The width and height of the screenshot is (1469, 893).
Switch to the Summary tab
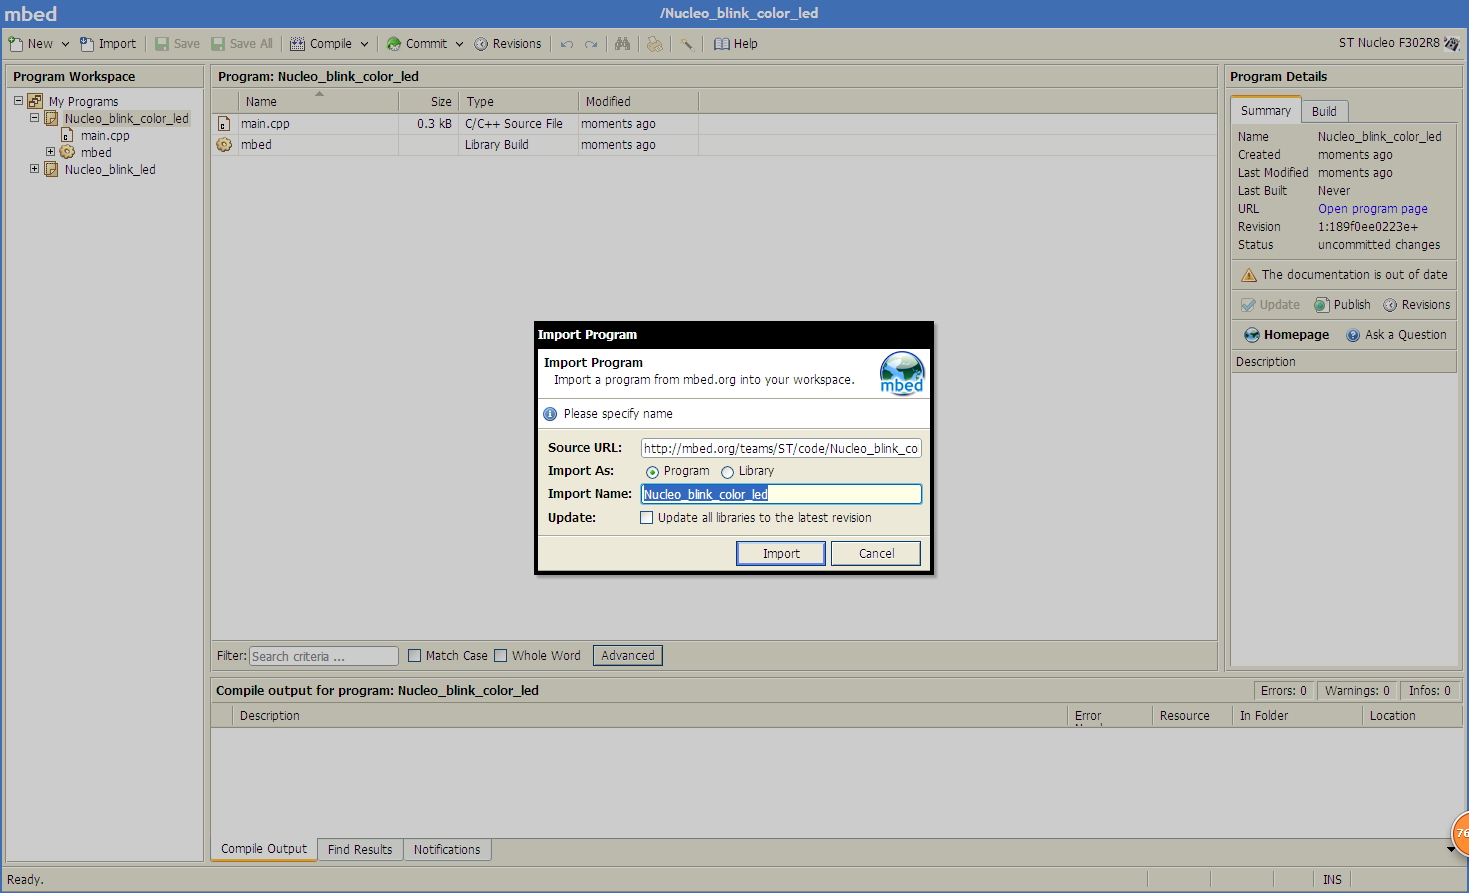pos(1266,111)
